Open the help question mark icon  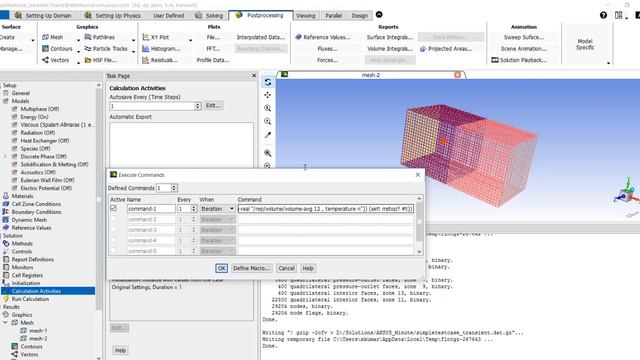pos(603,15)
